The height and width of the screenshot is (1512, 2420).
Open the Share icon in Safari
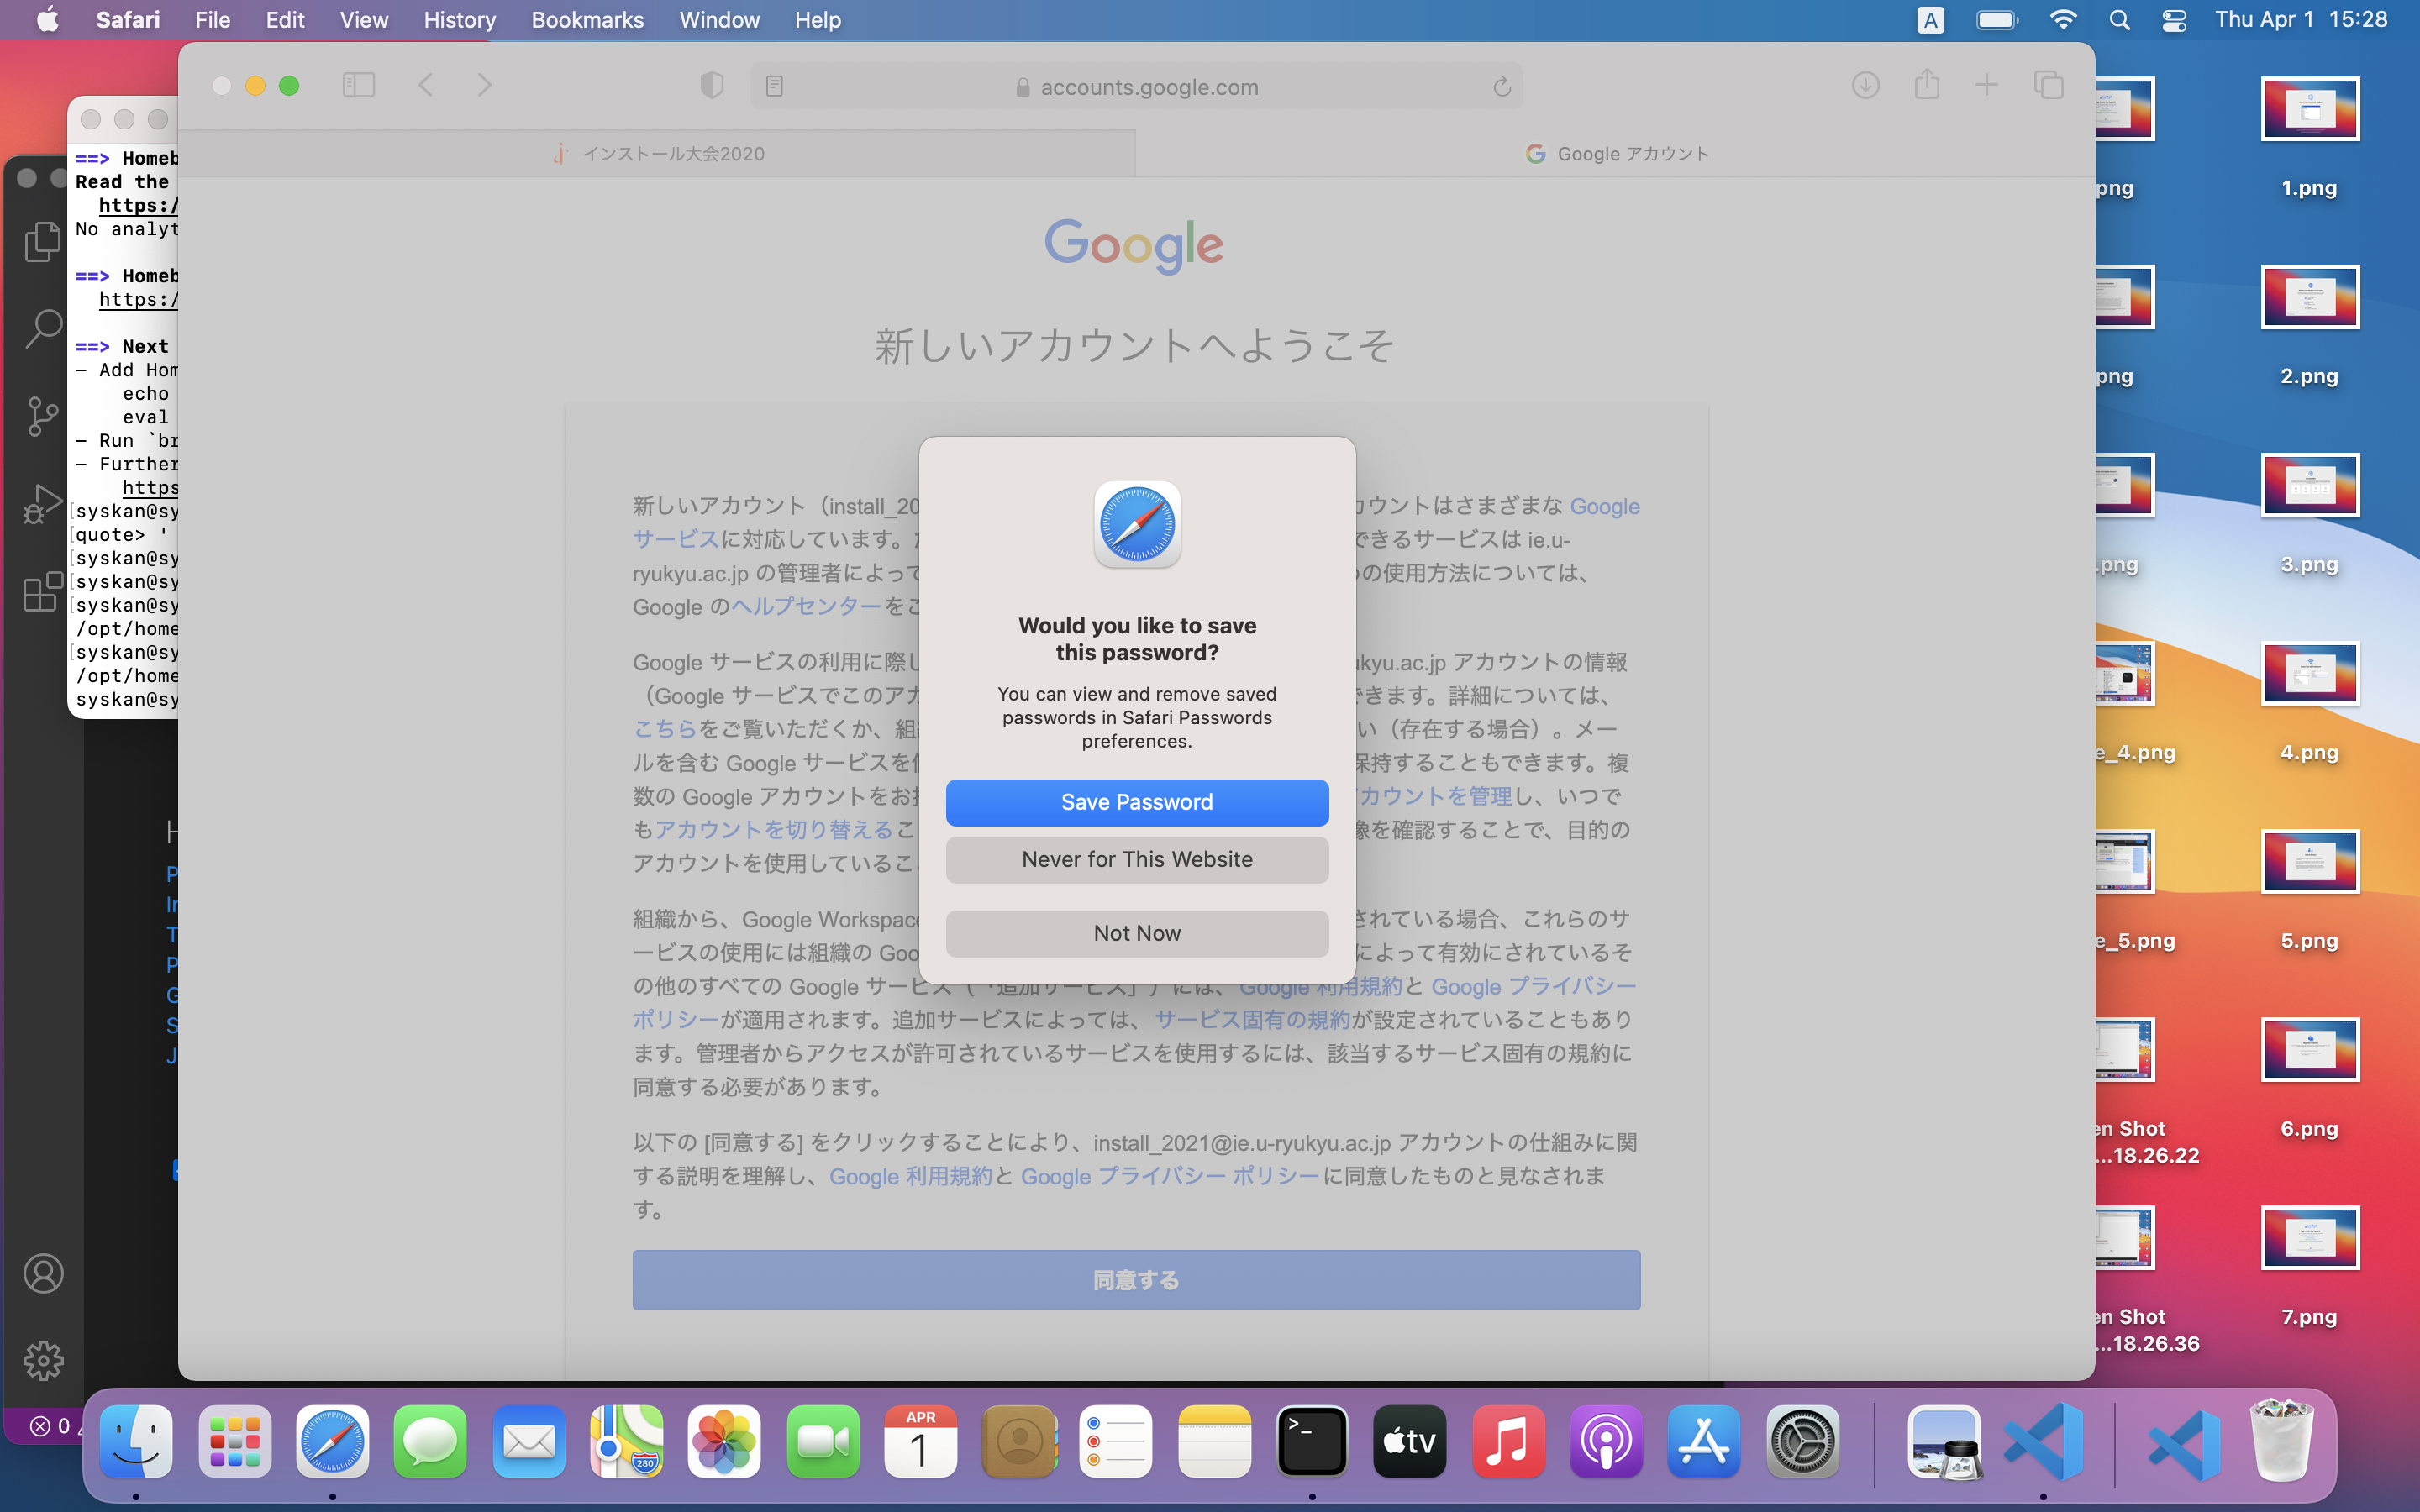[1927, 85]
